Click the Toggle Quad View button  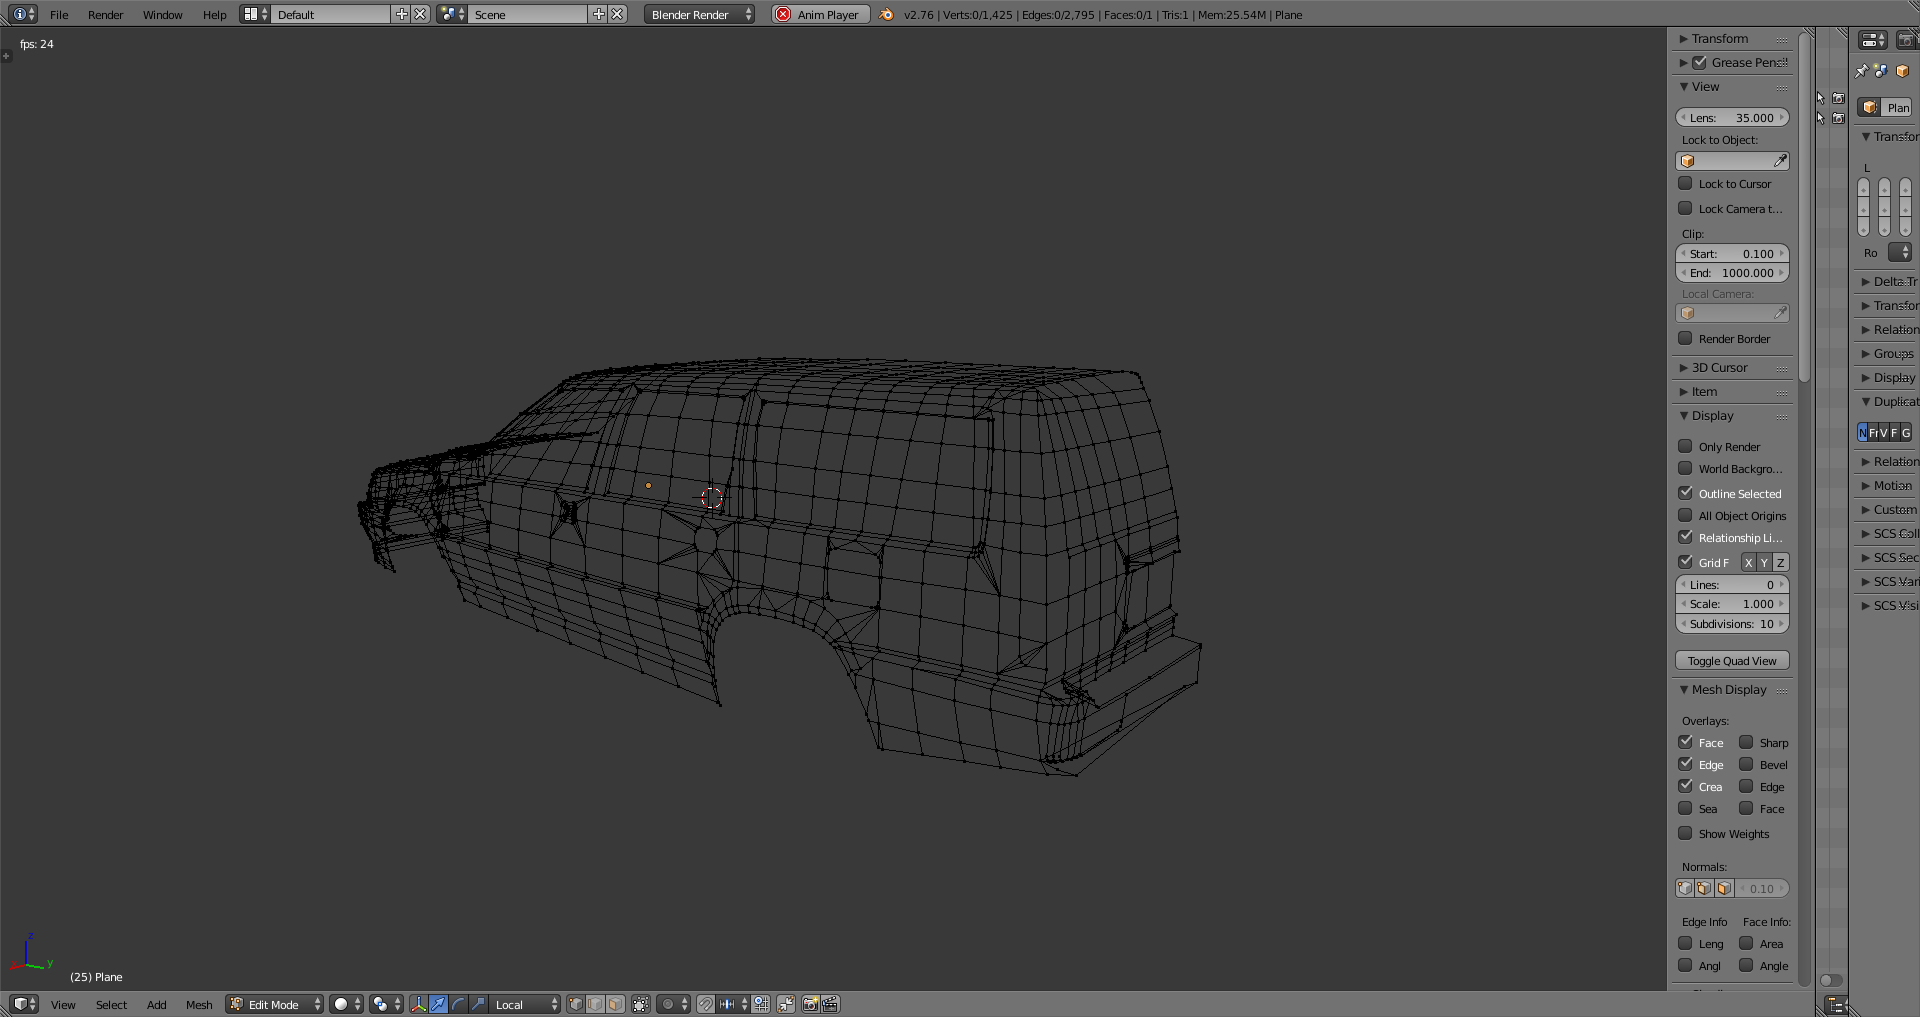tap(1732, 661)
